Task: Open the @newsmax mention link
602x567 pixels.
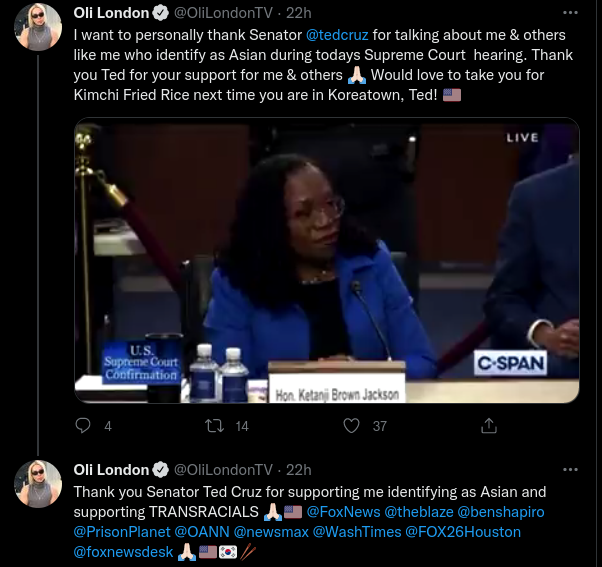Action: (271, 532)
